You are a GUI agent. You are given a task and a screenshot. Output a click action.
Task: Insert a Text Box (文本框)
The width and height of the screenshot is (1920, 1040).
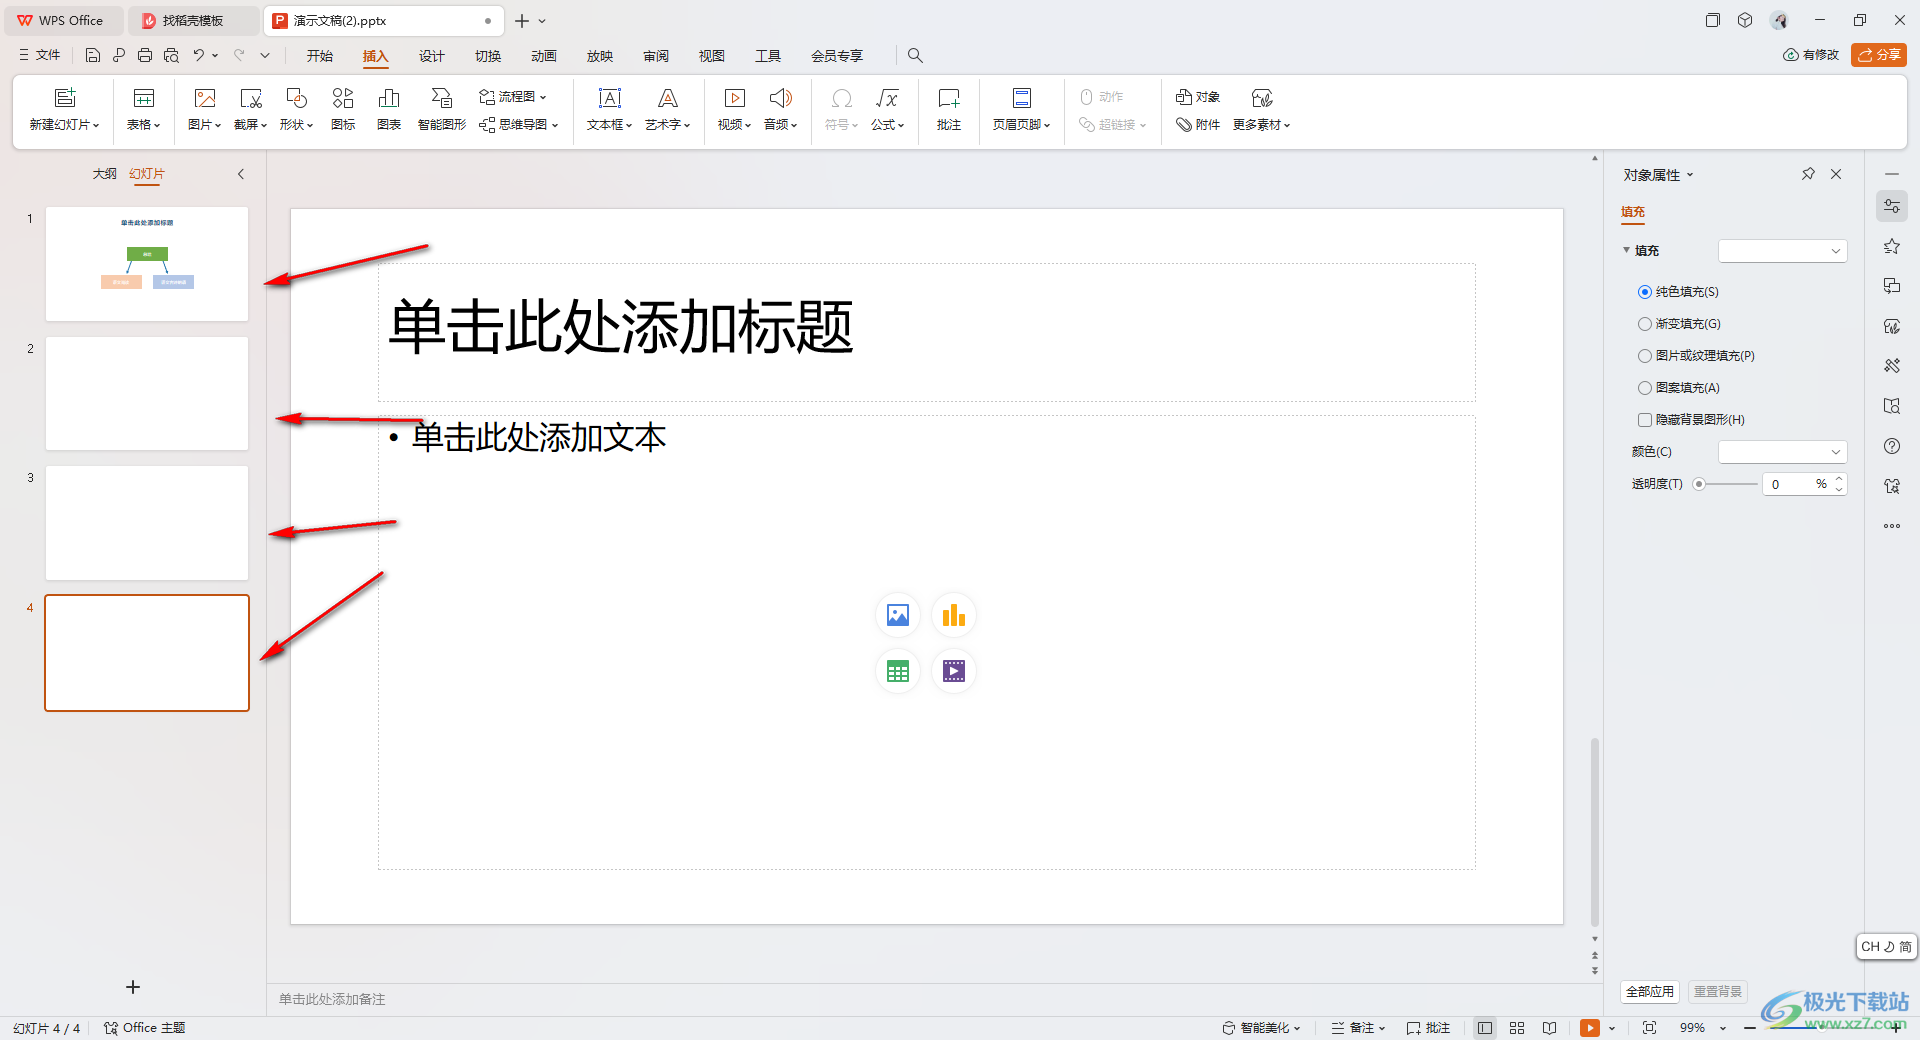pyautogui.click(x=610, y=108)
